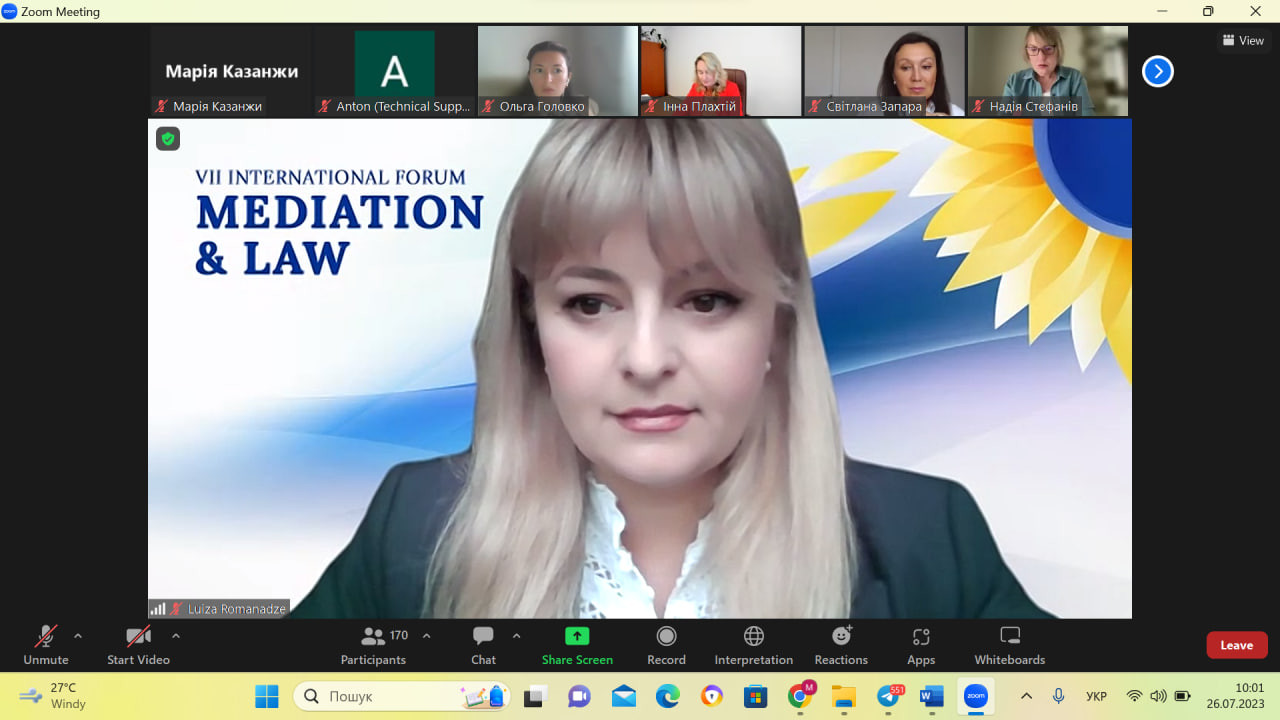Click the green Share Screen button
The width and height of the screenshot is (1280, 720).
[x=577, y=645]
